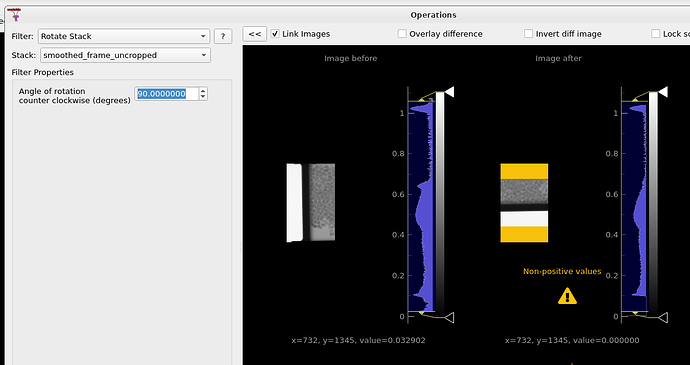Click the Image after pixel value readout 0.000000
Screen dimensions: 690x365
coord(572,340)
